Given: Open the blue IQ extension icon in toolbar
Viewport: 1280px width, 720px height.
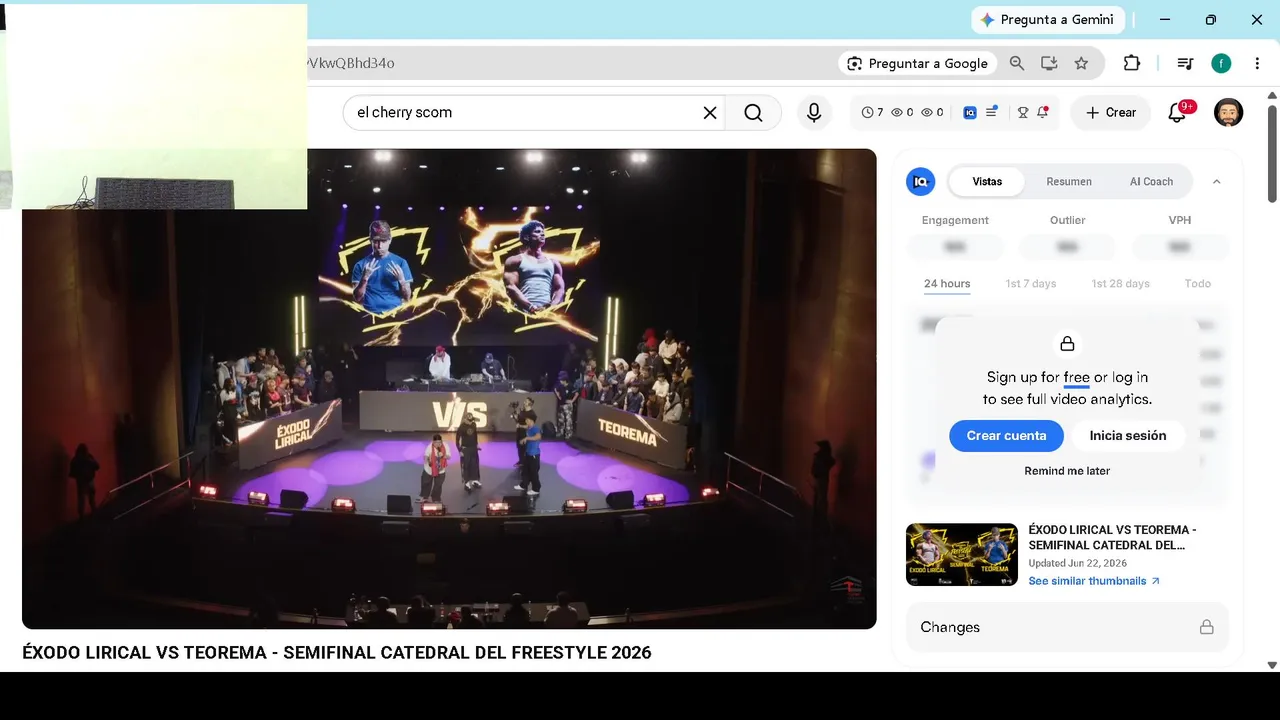Looking at the screenshot, I should coord(969,113).
